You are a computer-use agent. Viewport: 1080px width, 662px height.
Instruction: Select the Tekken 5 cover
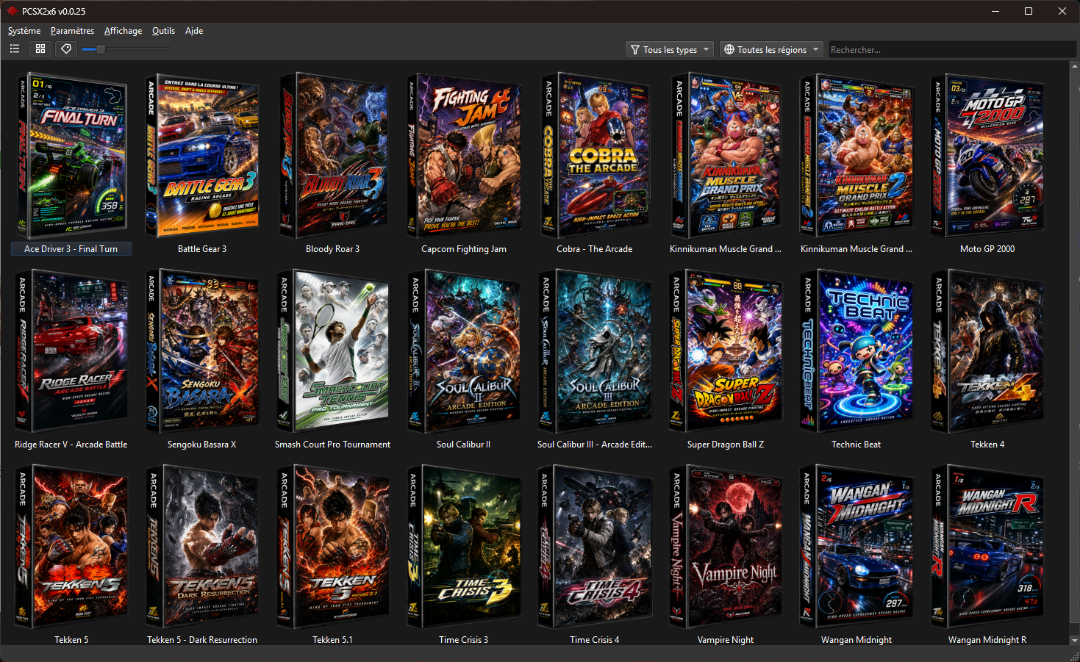click(71, 546)
